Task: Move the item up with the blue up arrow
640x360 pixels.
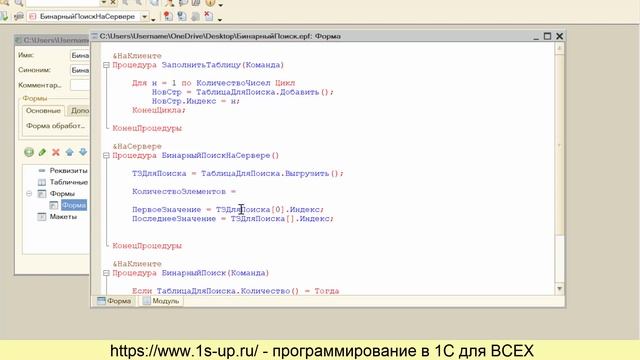Action: coord(69,152)
